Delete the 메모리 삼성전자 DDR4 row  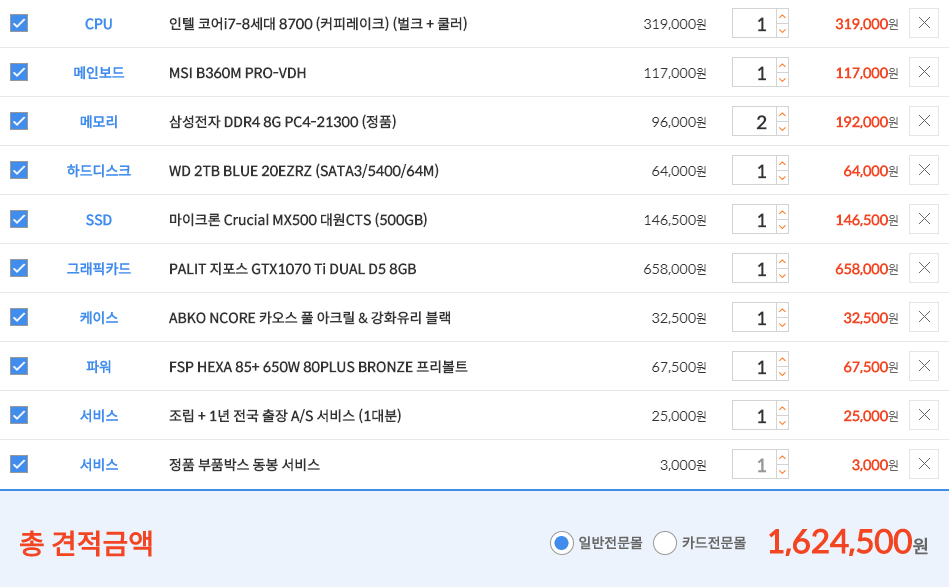(924, 121)
